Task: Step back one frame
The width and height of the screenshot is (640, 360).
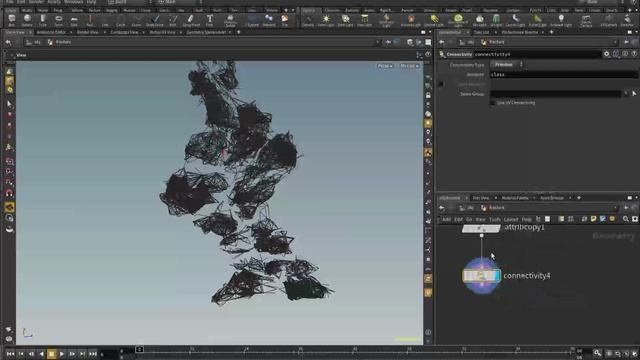Action: [x=31, y=354]
